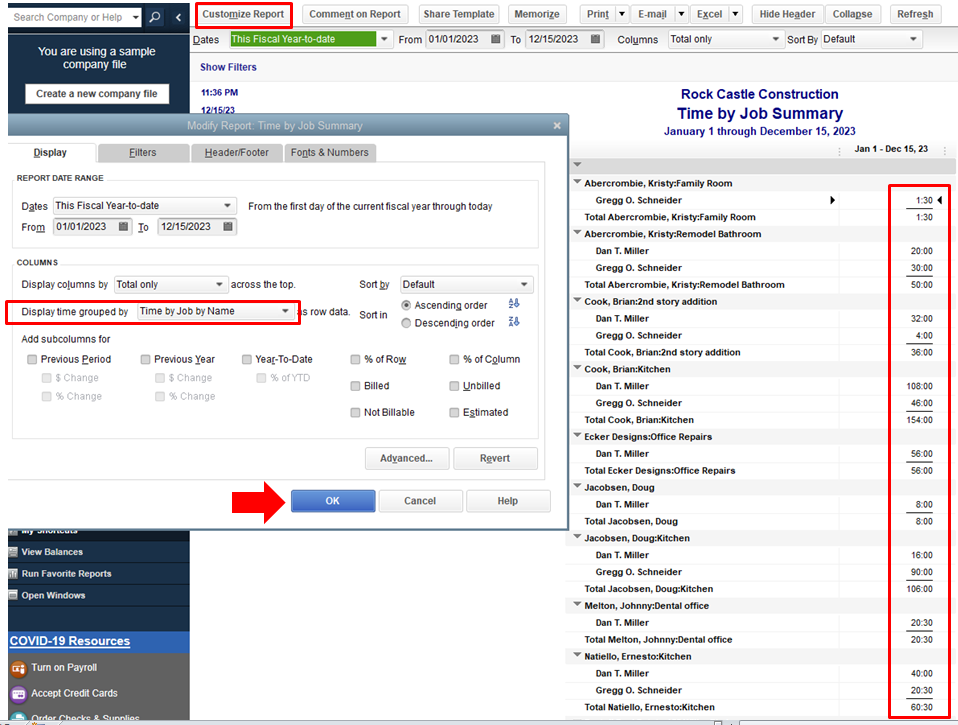Open Display time grouped by dropdown
958x725 pixels.
point(214,311)
